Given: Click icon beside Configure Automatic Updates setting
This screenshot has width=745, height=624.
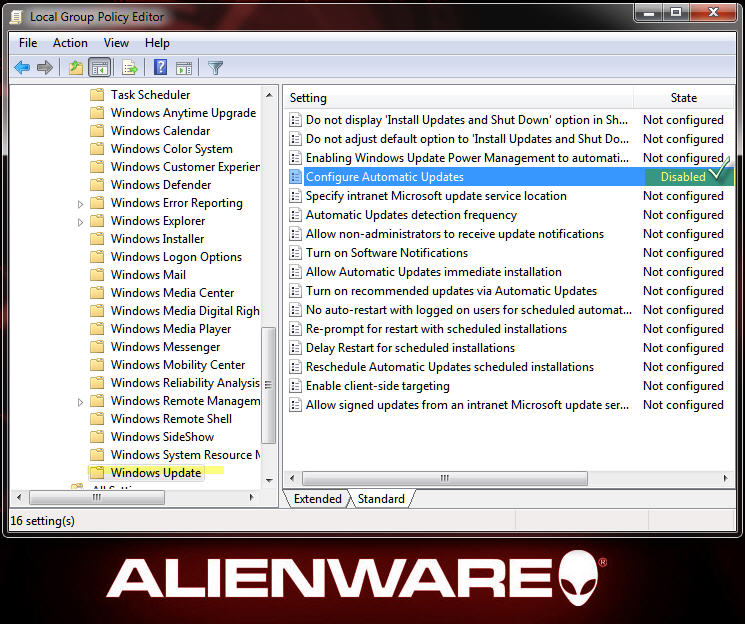Looking at the screenshot, I should [x=296, y=177].
